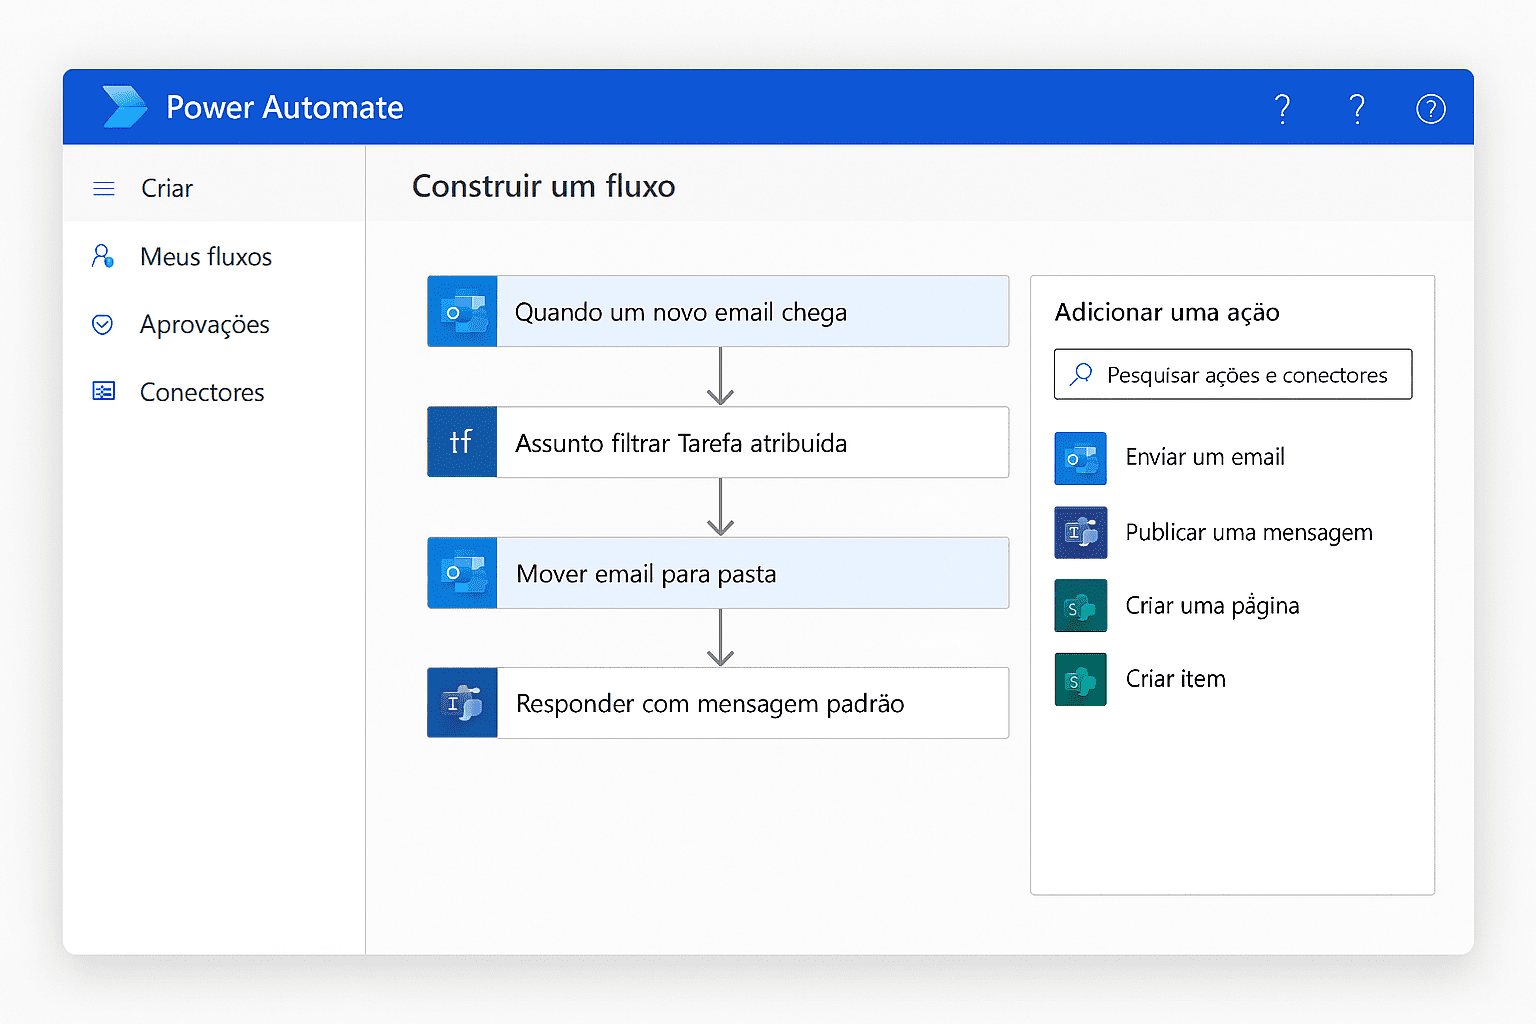Select the Responder com mensagem padrão label

709,704
